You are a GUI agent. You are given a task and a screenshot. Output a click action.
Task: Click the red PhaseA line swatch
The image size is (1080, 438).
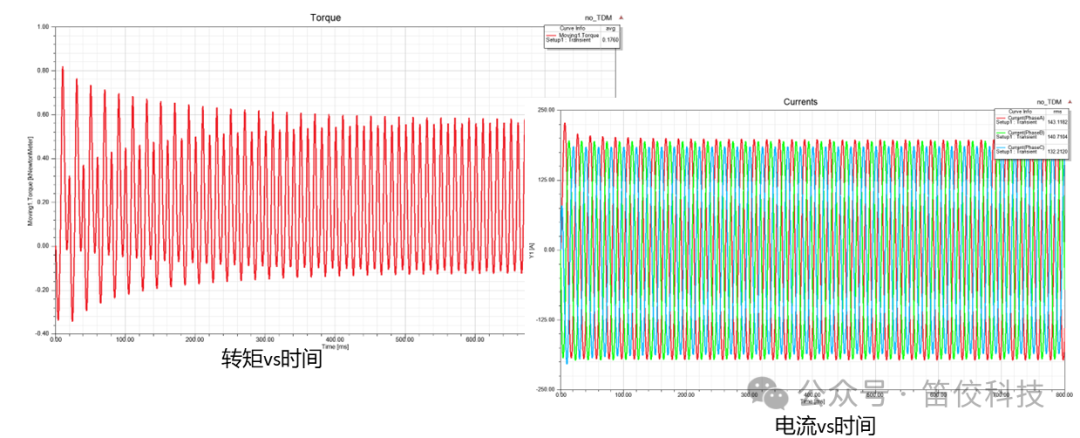click(1001, 118)
